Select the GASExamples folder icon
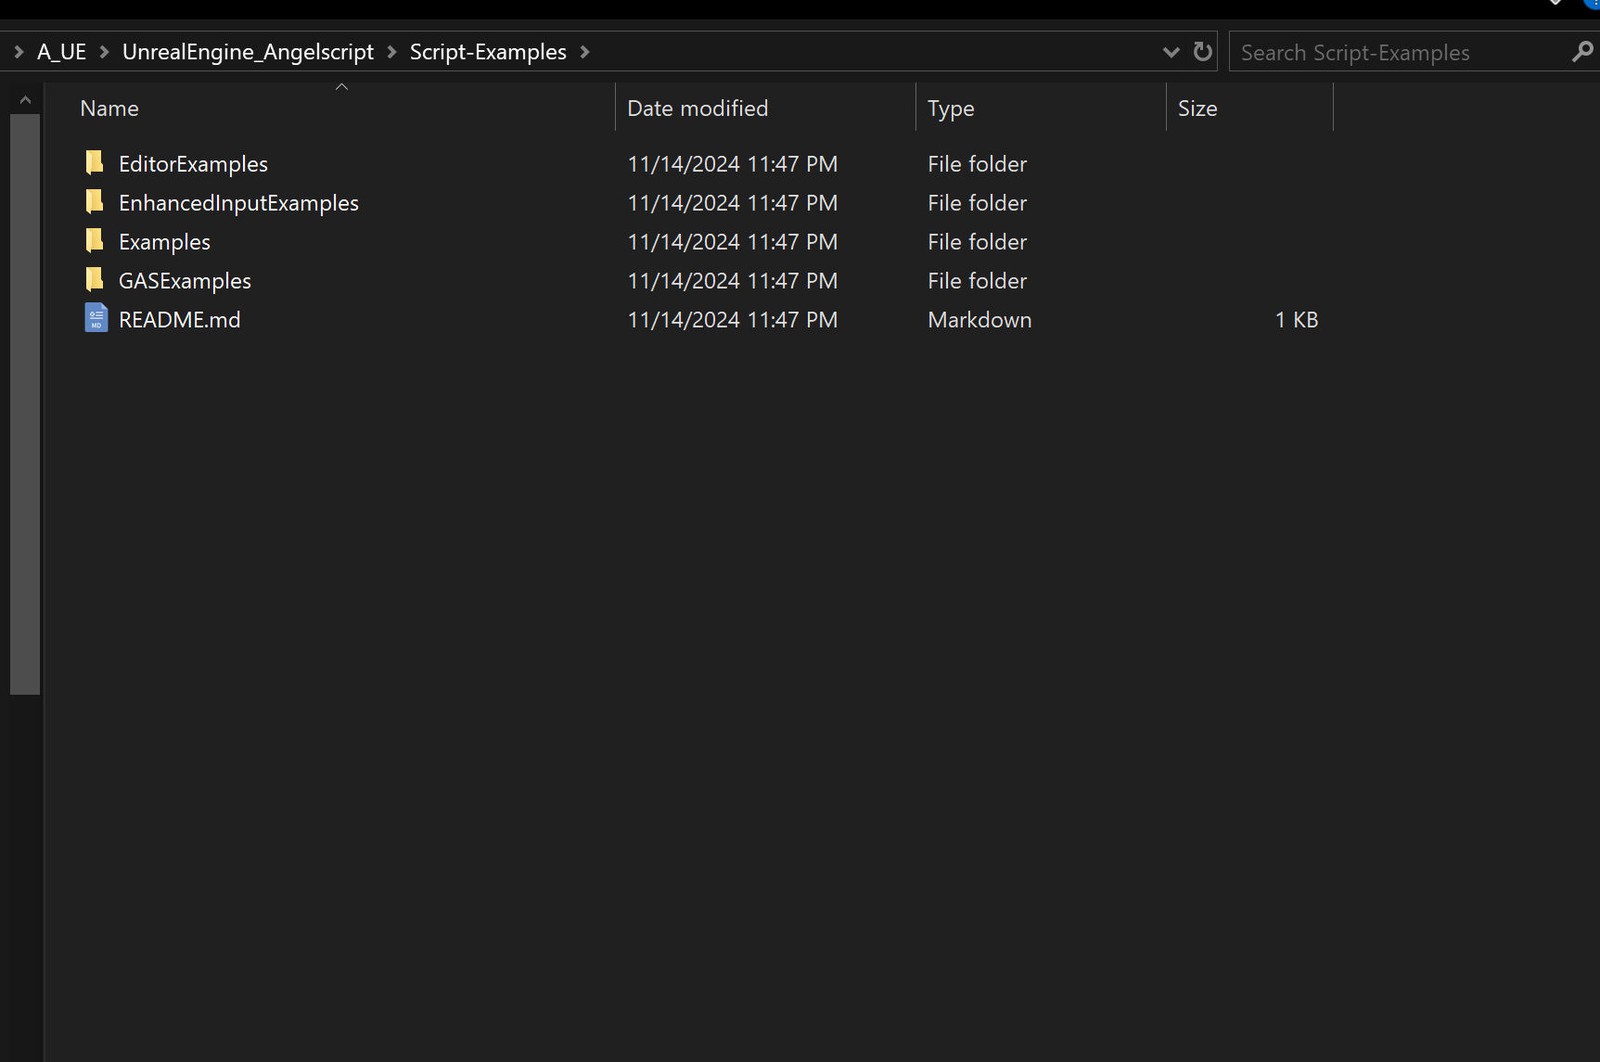The width and height of the screenshot is (1600, 1062). coord(95,280)
